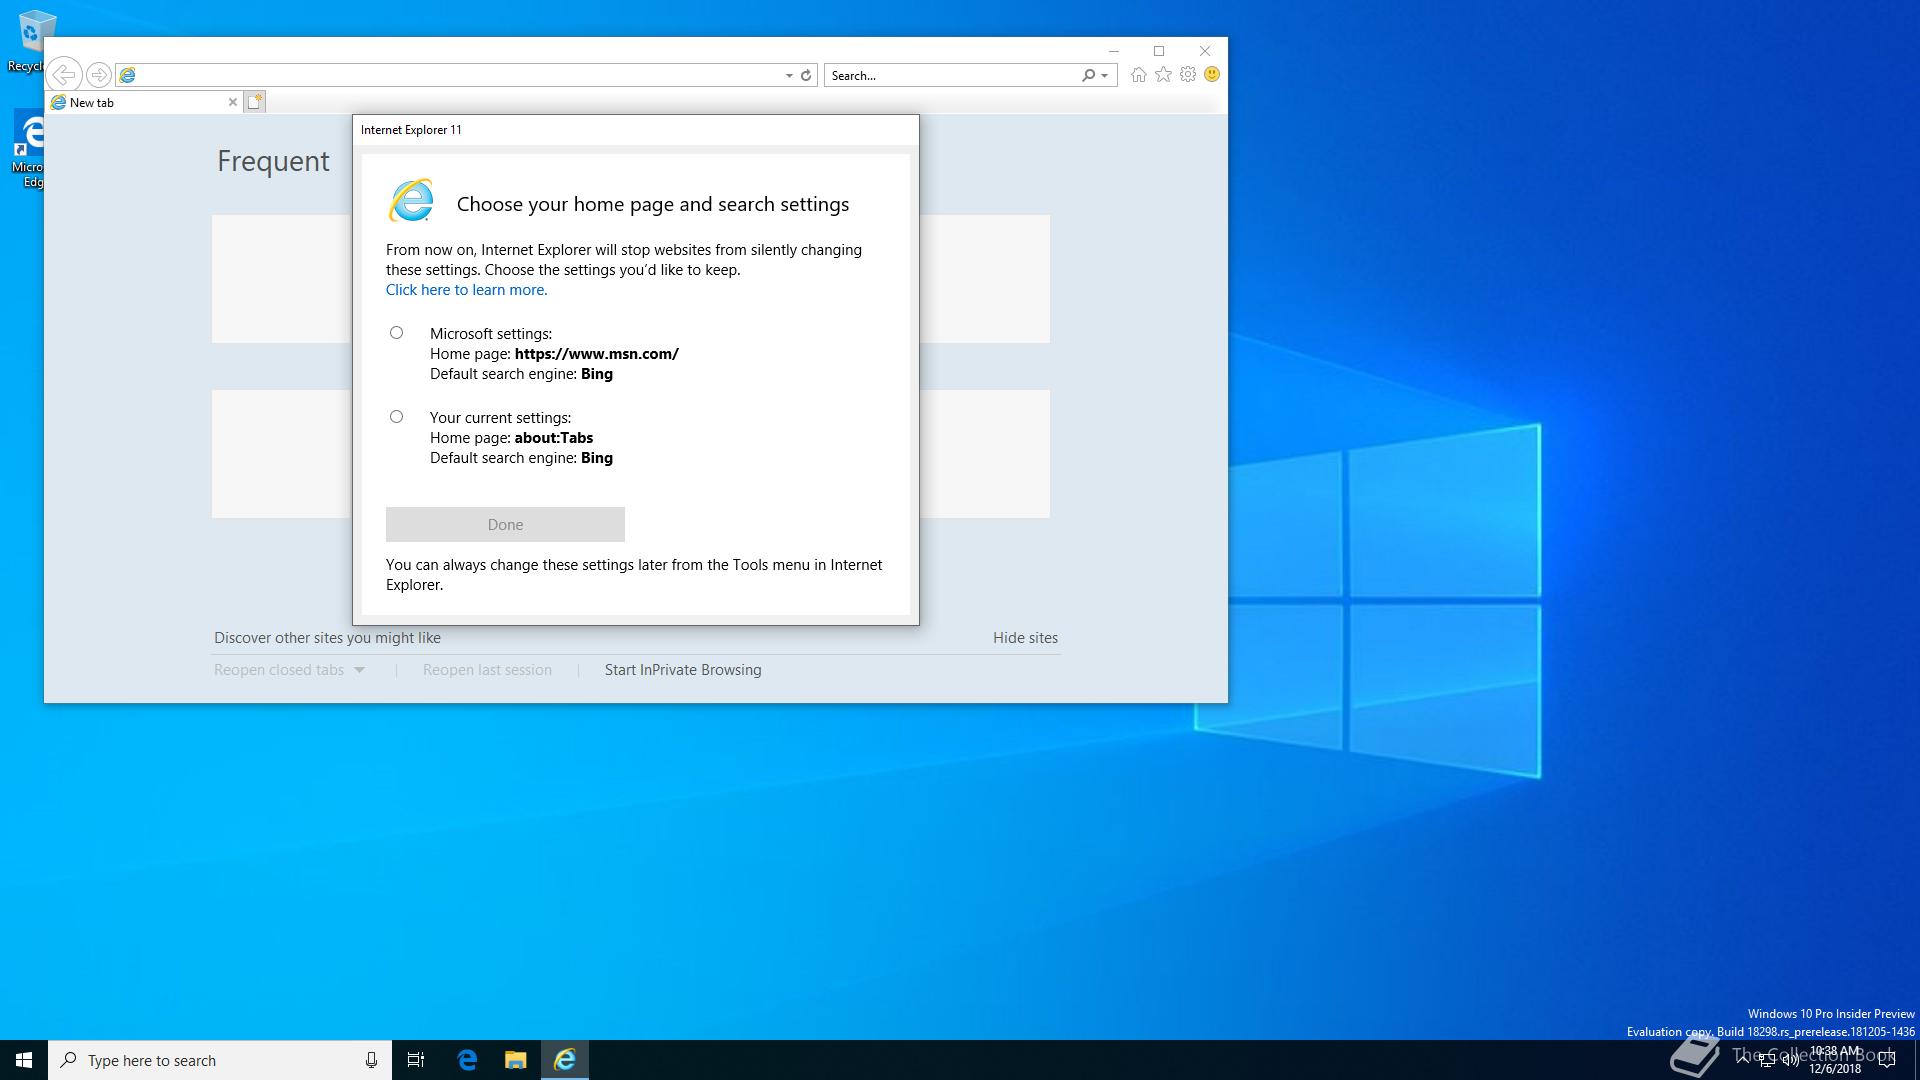Click Start InPrivate Browsing
The width and height of the screenshot is (1920, 1080).
tap(683, 670)
